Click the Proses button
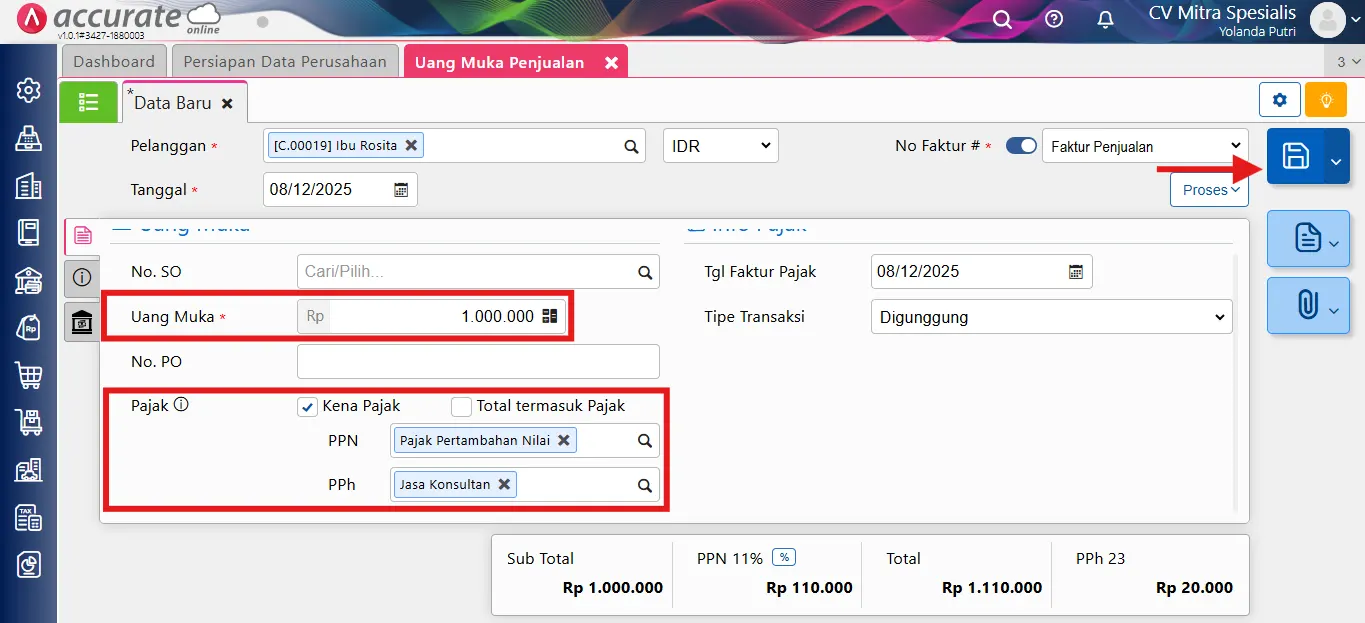Screen dimensions: 1365x623 tap(1209, 190)
